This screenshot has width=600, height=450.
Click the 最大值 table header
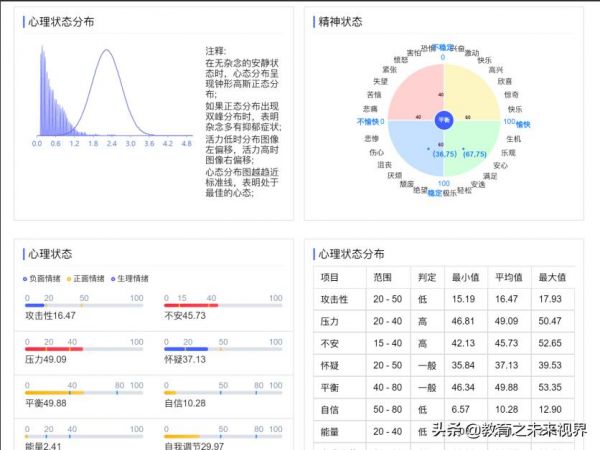tap(552, 277)
